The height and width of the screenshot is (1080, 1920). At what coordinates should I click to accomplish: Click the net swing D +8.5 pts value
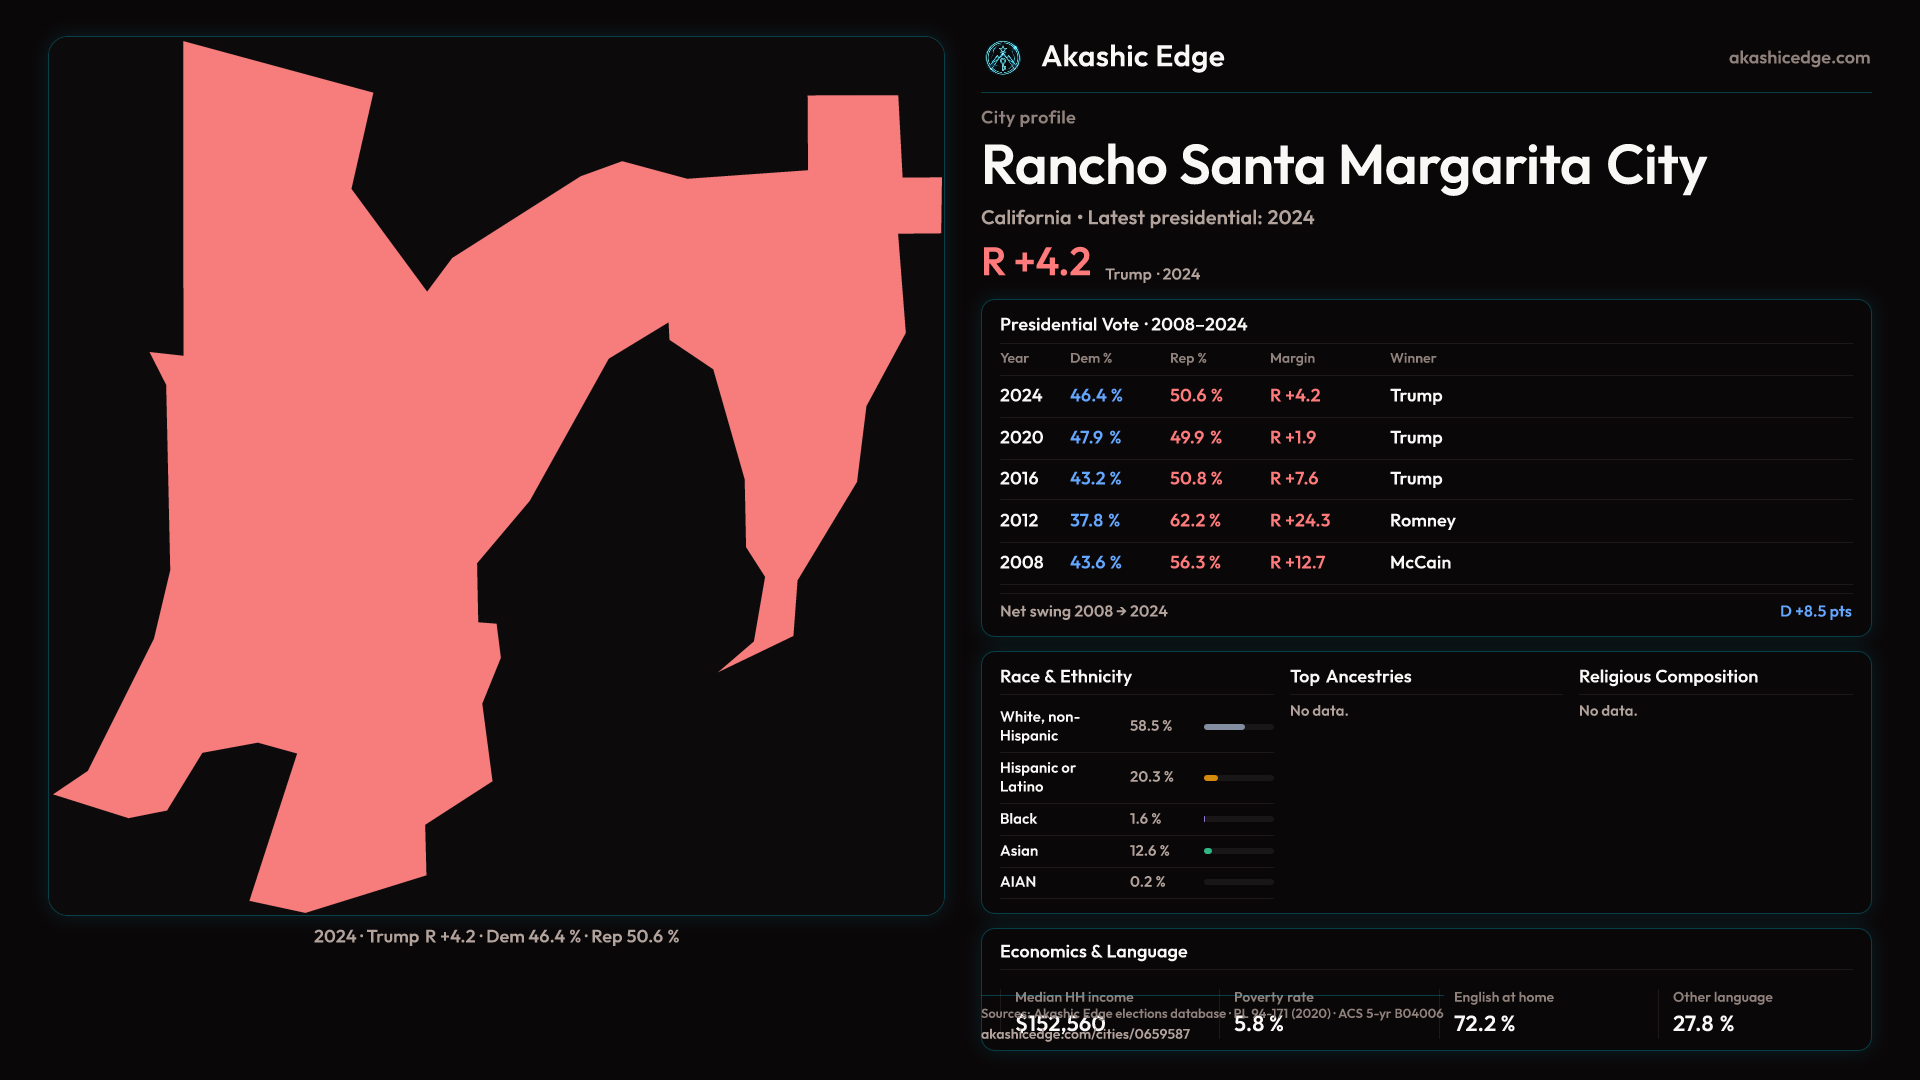(x=1814, y=612)
